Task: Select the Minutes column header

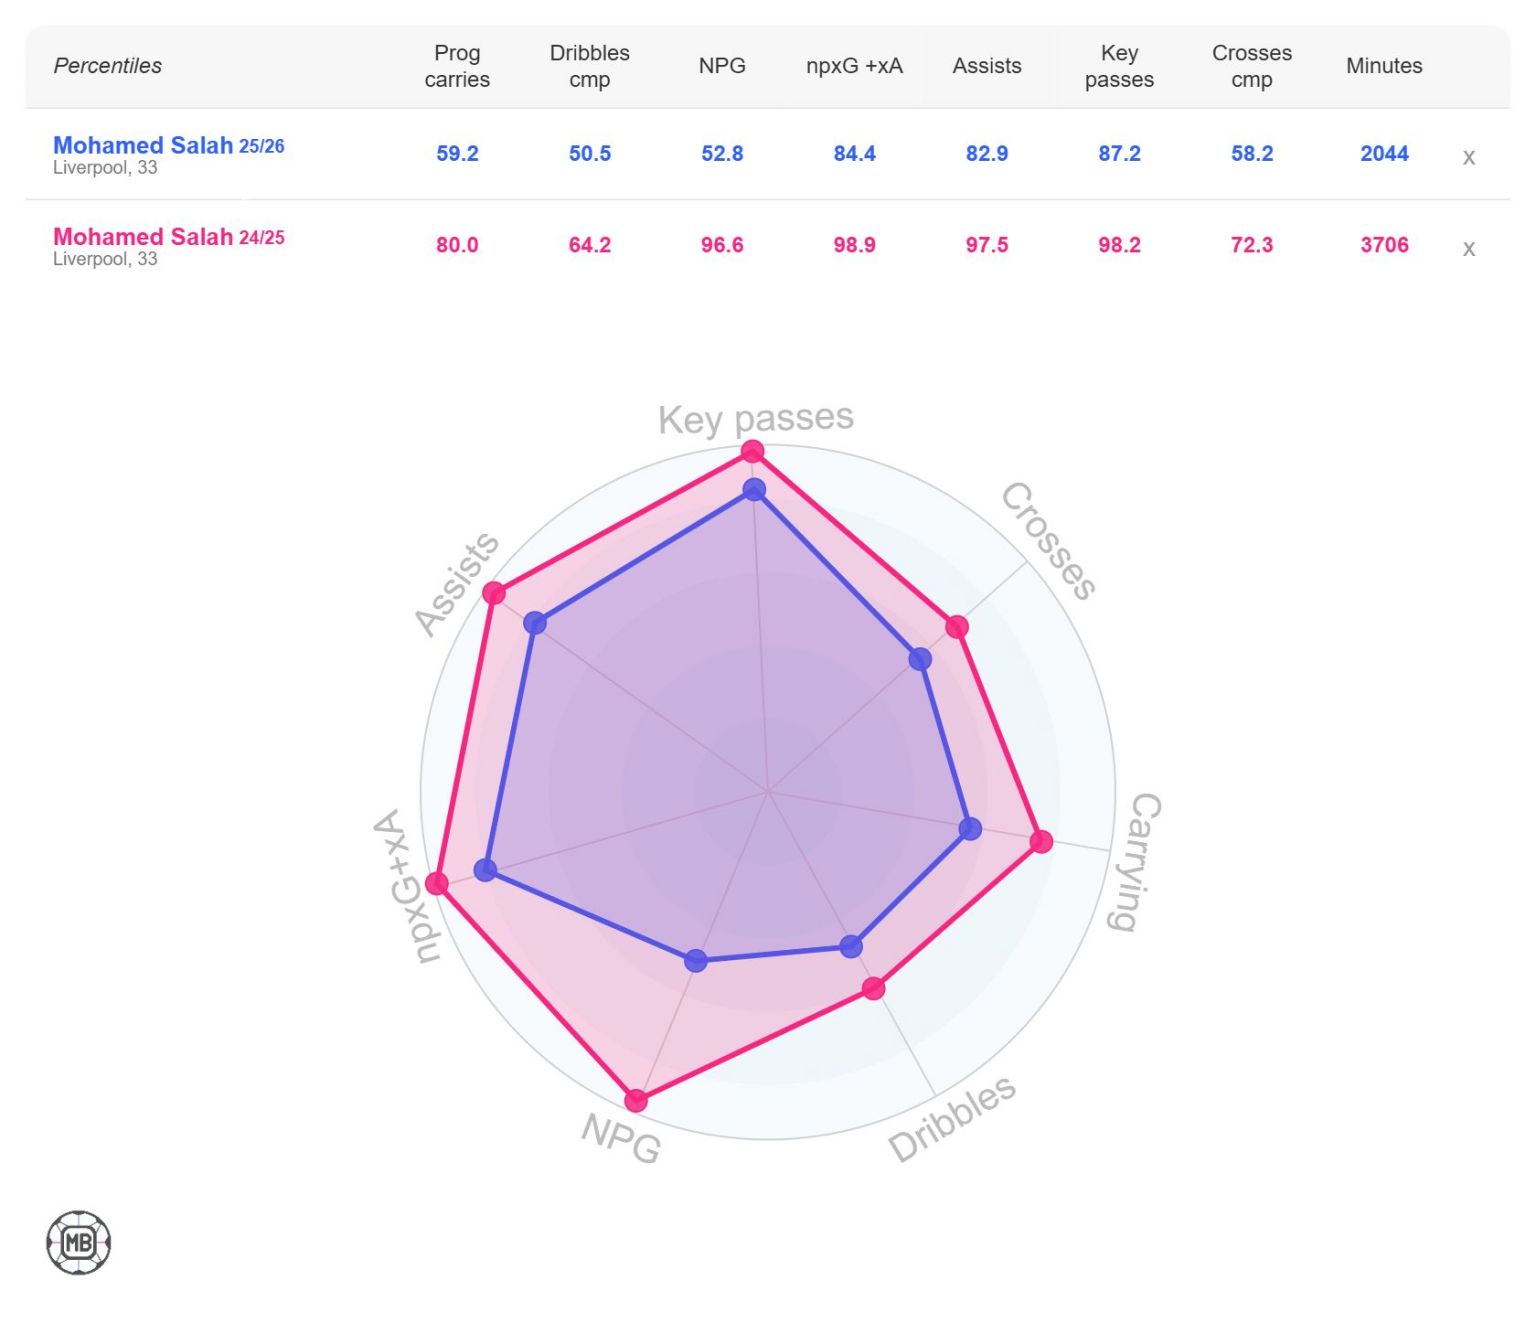Action: point(1384,66)
